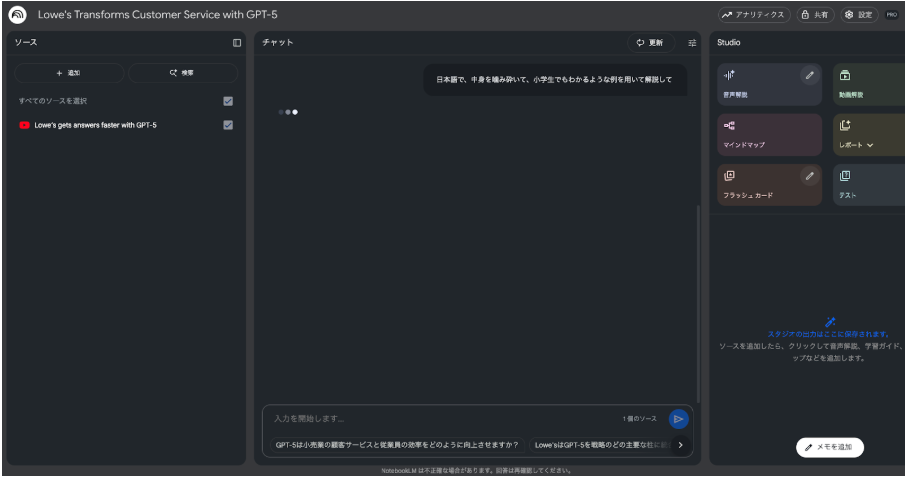The width and height of the screenshot is (905, 477).
Task: Uncheck the Lowe's gets answers faster source
Action: click(x=228, y=125)
